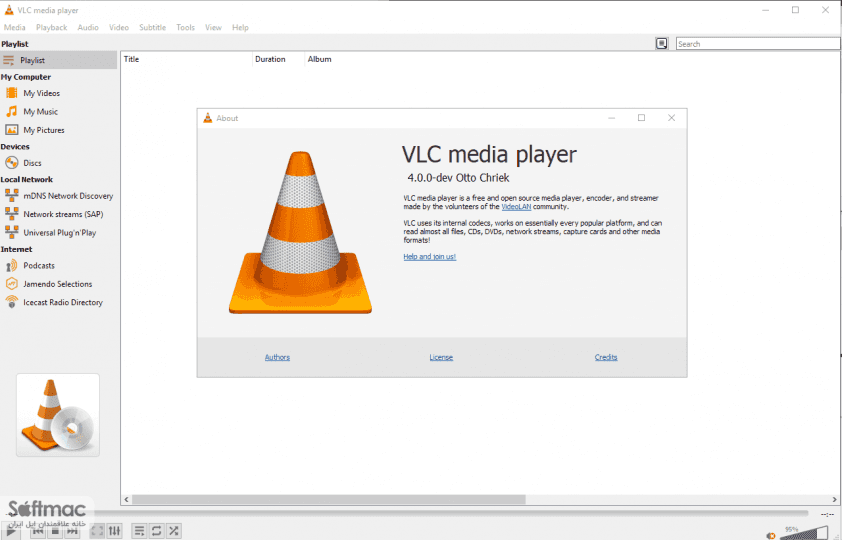Open the Media menu
Screen dimensions: 842x540
[14, 27]
